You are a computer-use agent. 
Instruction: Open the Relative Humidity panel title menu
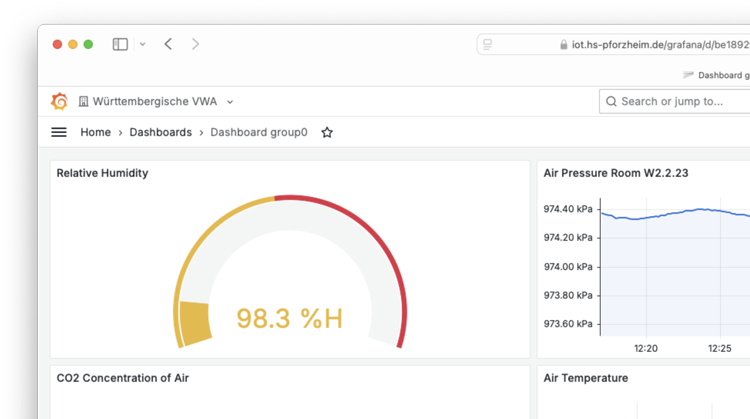tap(102, 173)
